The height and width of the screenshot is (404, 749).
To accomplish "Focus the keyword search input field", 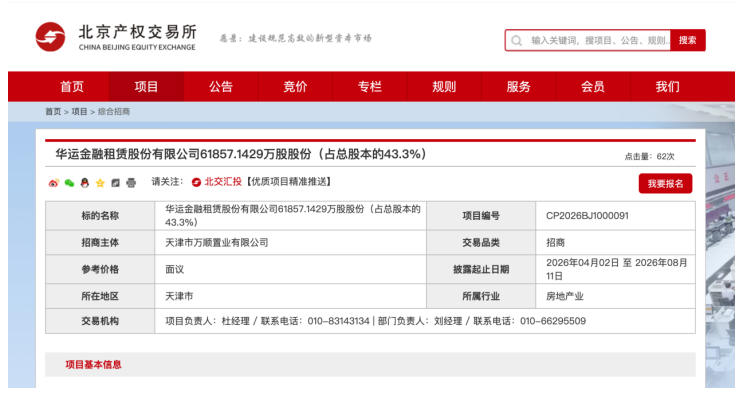I will pyautogui.click(x=597, y=41).
